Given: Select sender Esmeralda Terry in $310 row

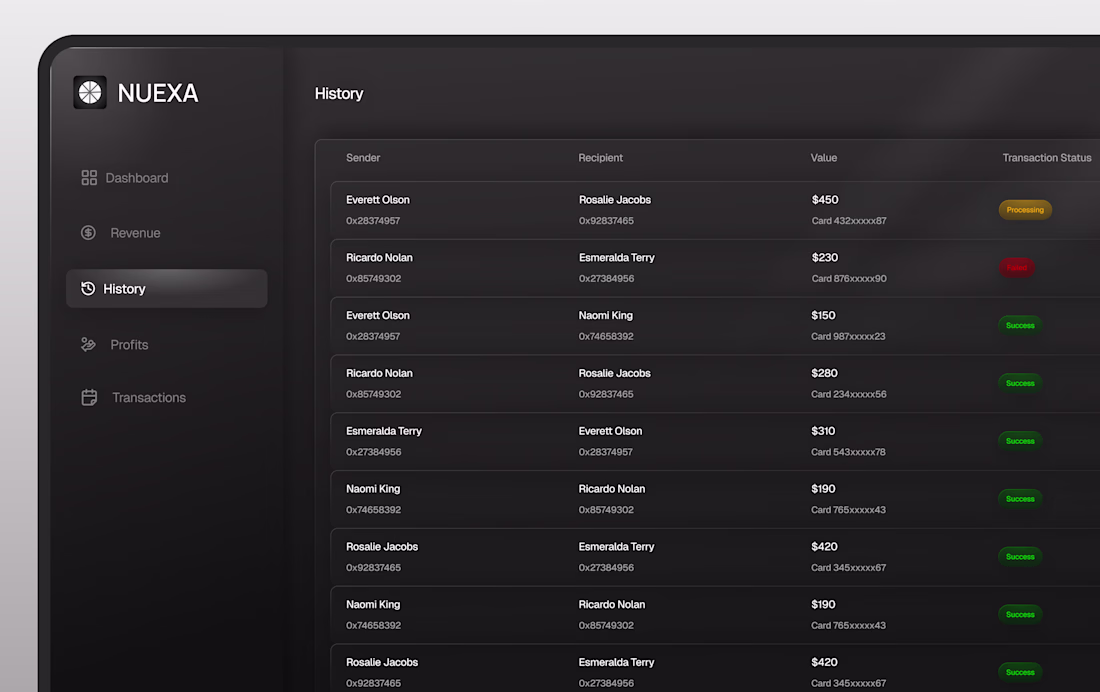Looking at the screenshot, I should coord(384,431).
